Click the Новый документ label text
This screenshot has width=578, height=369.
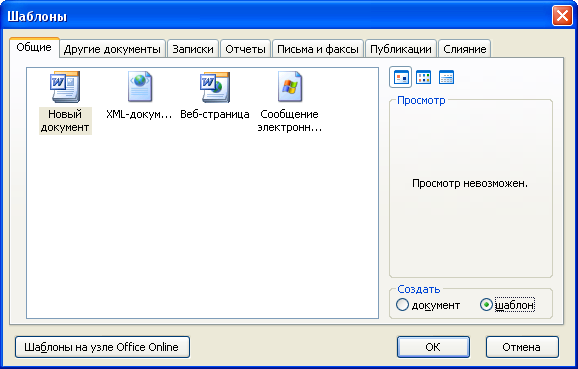coord(65,121)
